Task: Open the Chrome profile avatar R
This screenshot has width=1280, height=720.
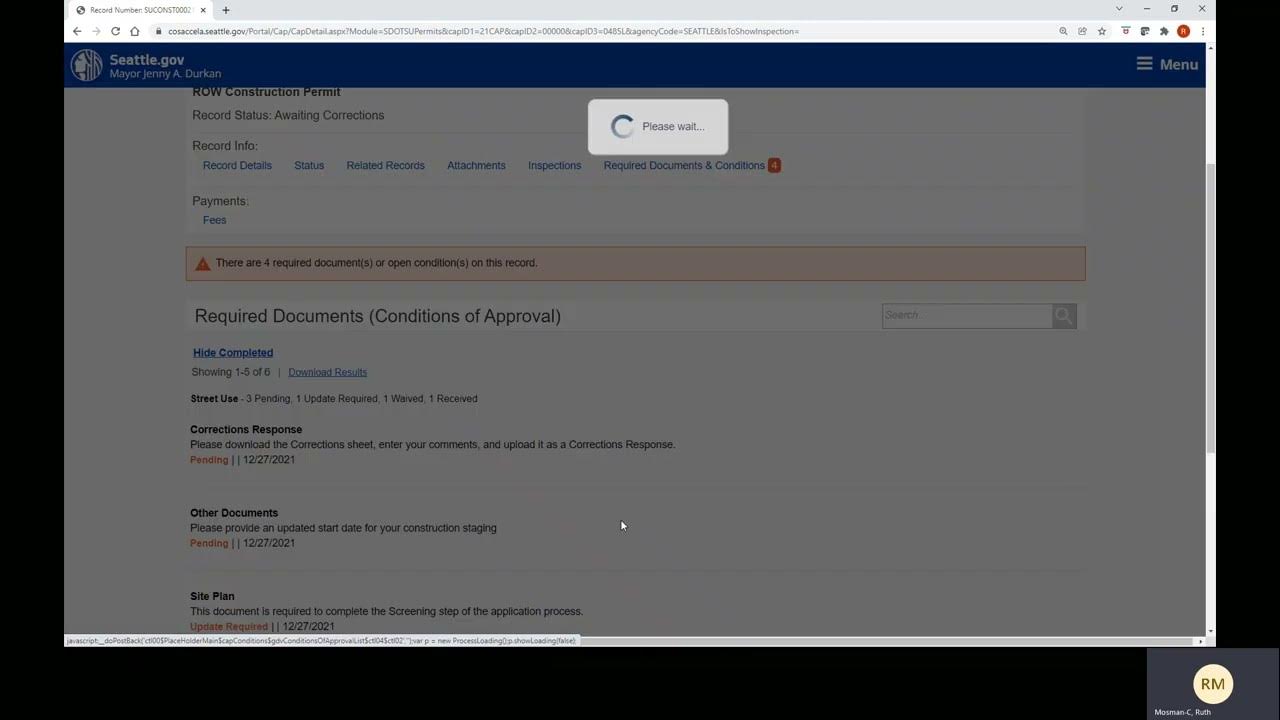Action: click(x=1183, y=31)
